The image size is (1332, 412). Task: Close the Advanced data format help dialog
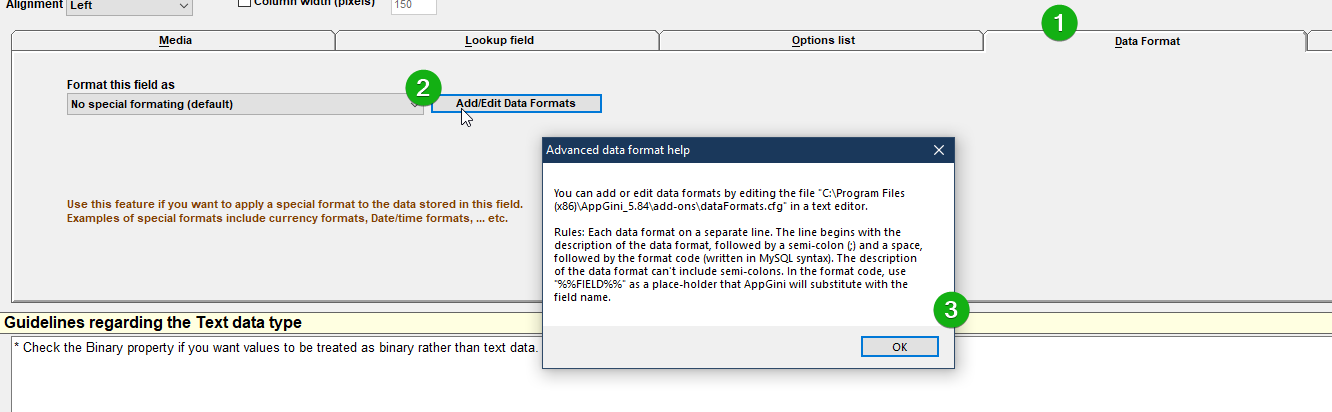point(938,150)
